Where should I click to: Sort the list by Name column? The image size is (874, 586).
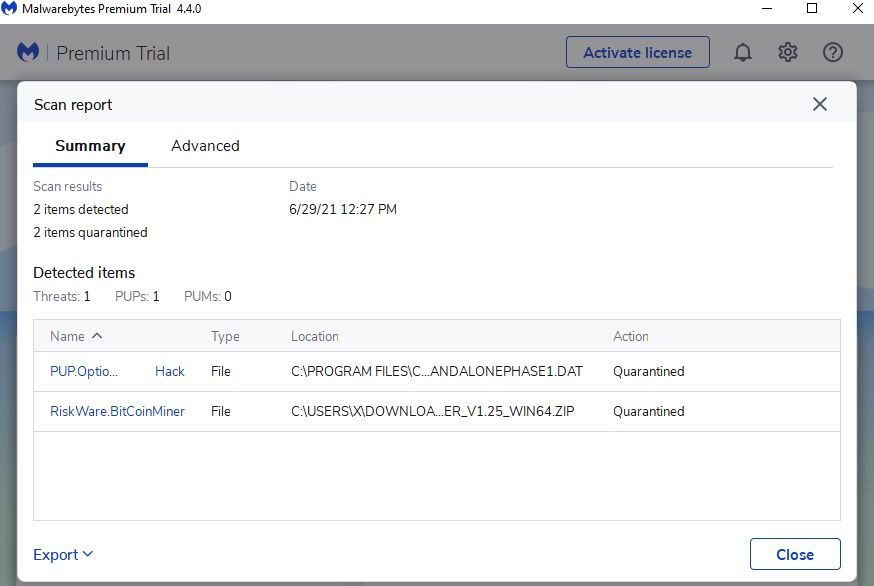click(x=76, y=336)
